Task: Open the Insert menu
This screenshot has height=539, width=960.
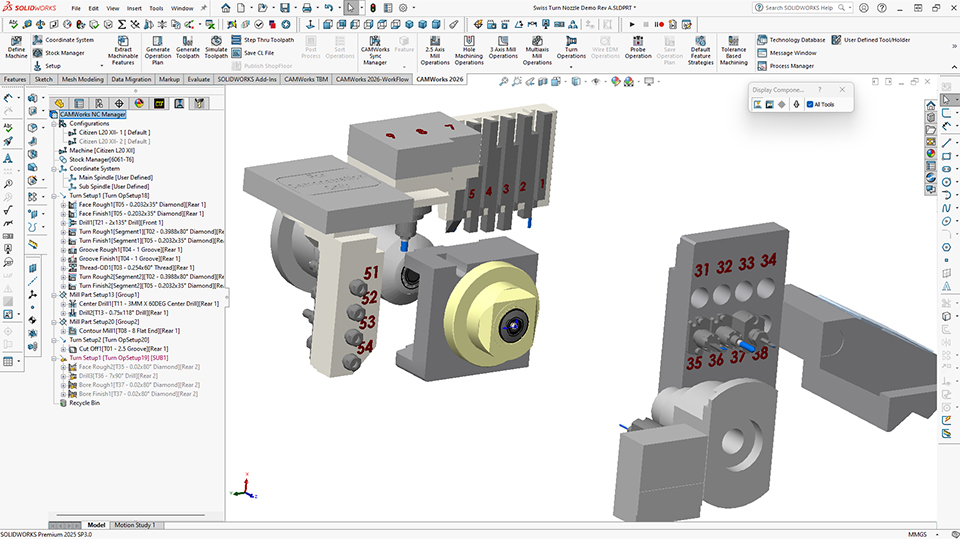Action: 134,8
